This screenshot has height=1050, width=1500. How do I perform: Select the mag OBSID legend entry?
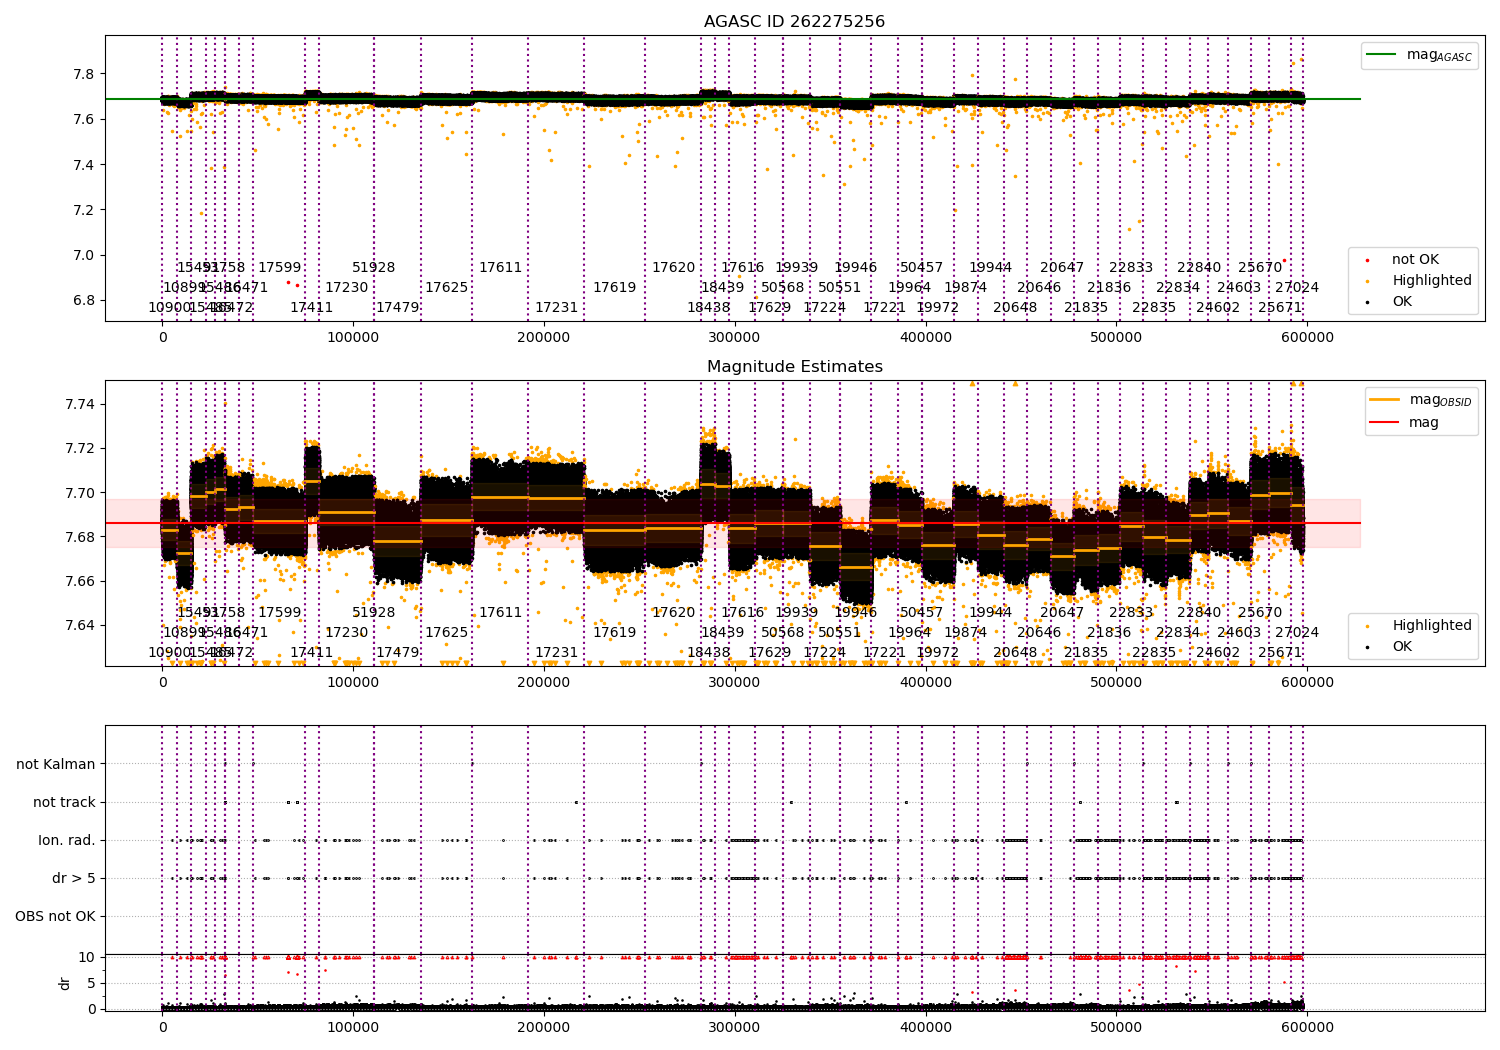tap(1421, 400)
